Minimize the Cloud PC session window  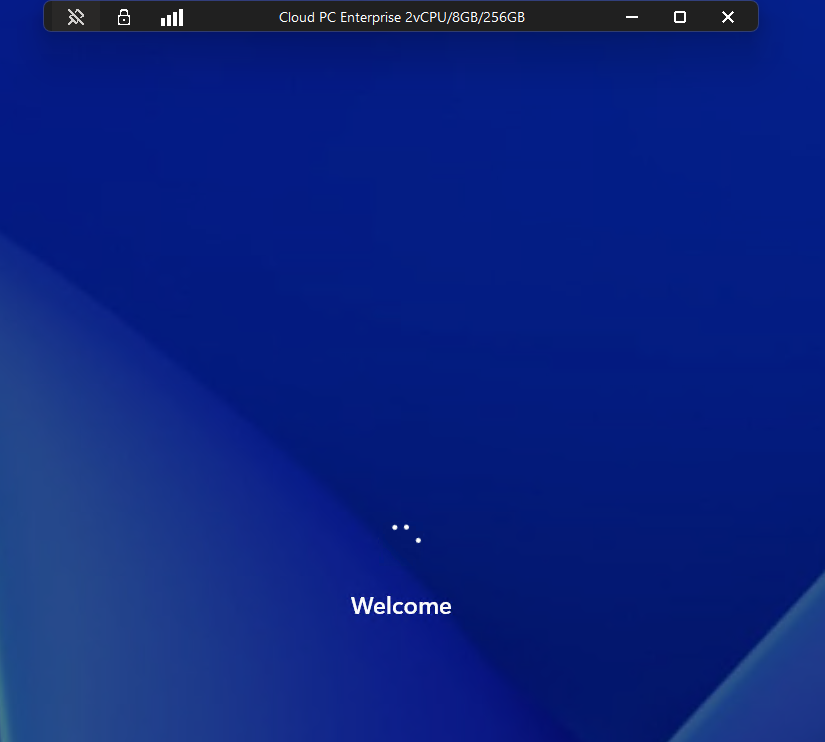pos(632,17)
